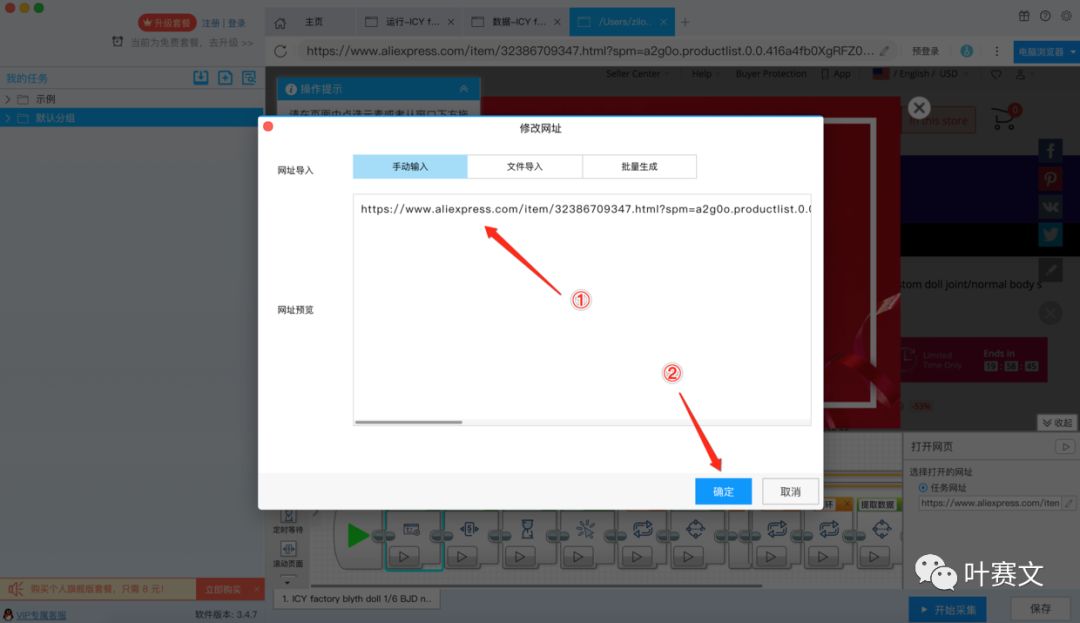
Task: Open the apps grid icon in the top-right corner
Action: click(1024, 16)
